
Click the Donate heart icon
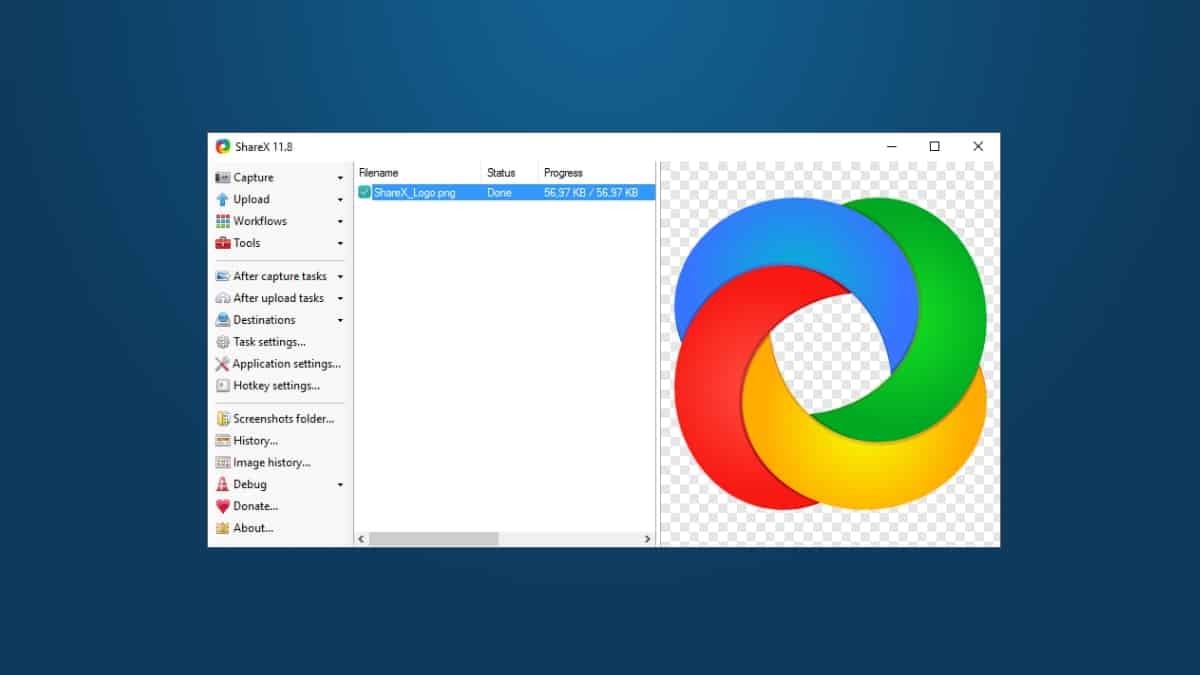223,506
